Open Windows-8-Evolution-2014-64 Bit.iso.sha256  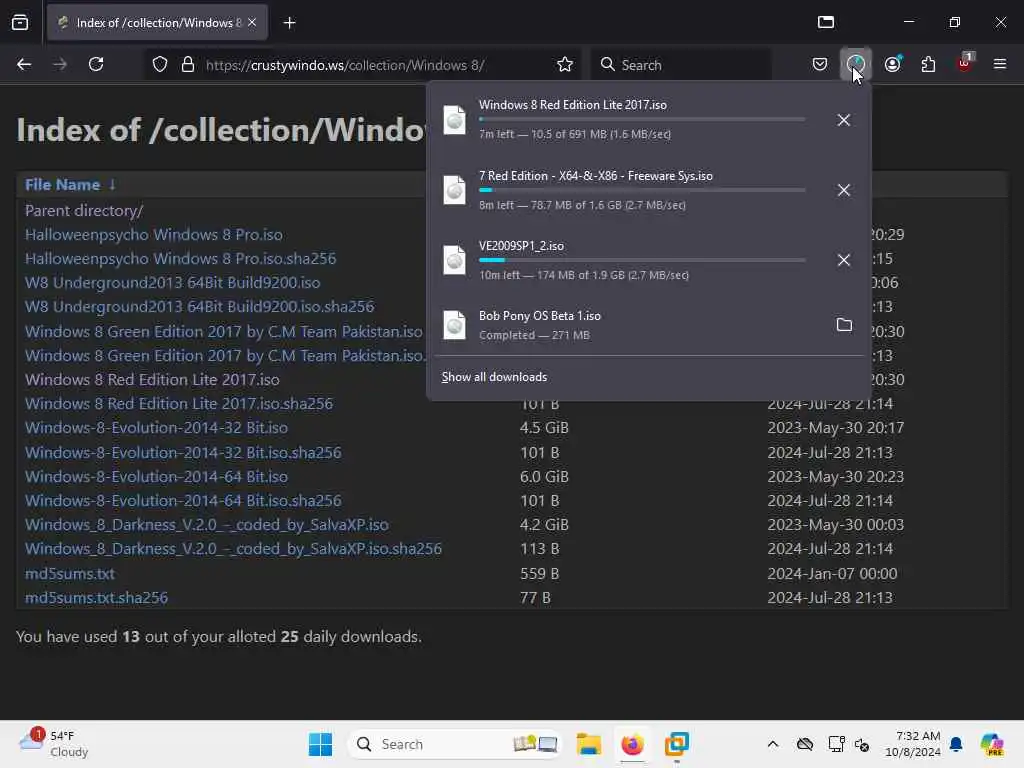coord(183,500)
